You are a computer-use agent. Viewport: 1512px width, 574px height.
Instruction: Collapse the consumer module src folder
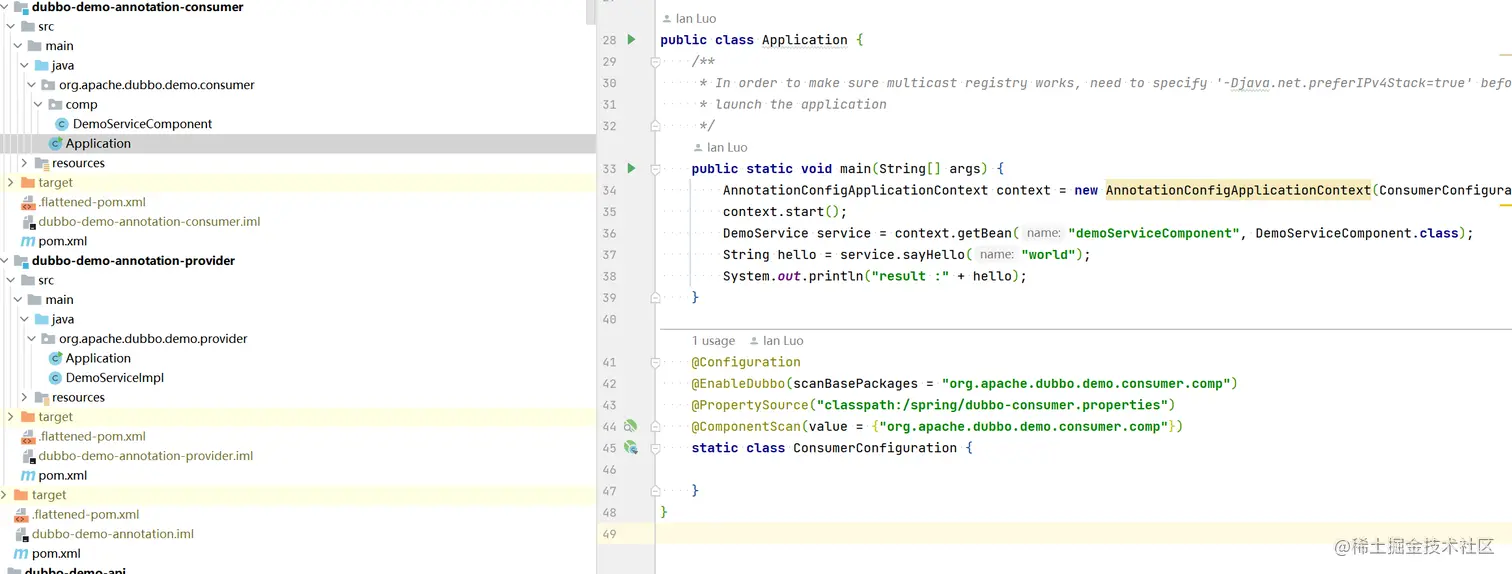click(x=10, y=26)
